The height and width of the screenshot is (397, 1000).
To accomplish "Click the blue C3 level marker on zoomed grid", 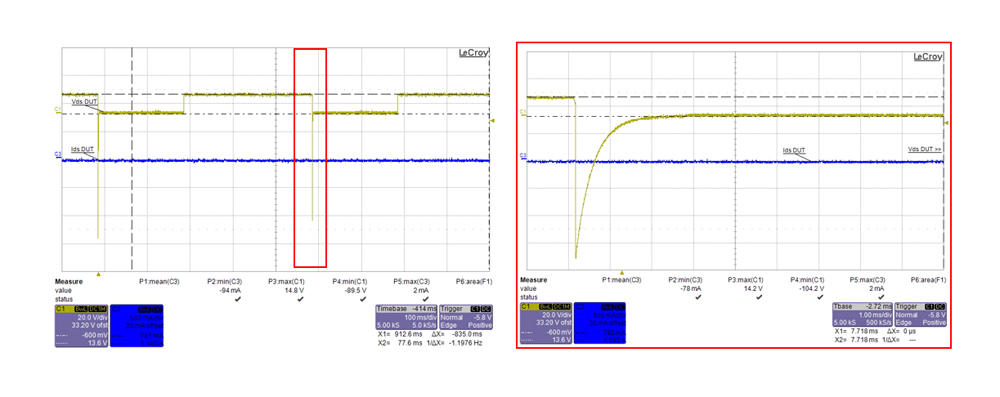I will click(x=523, y=155).
